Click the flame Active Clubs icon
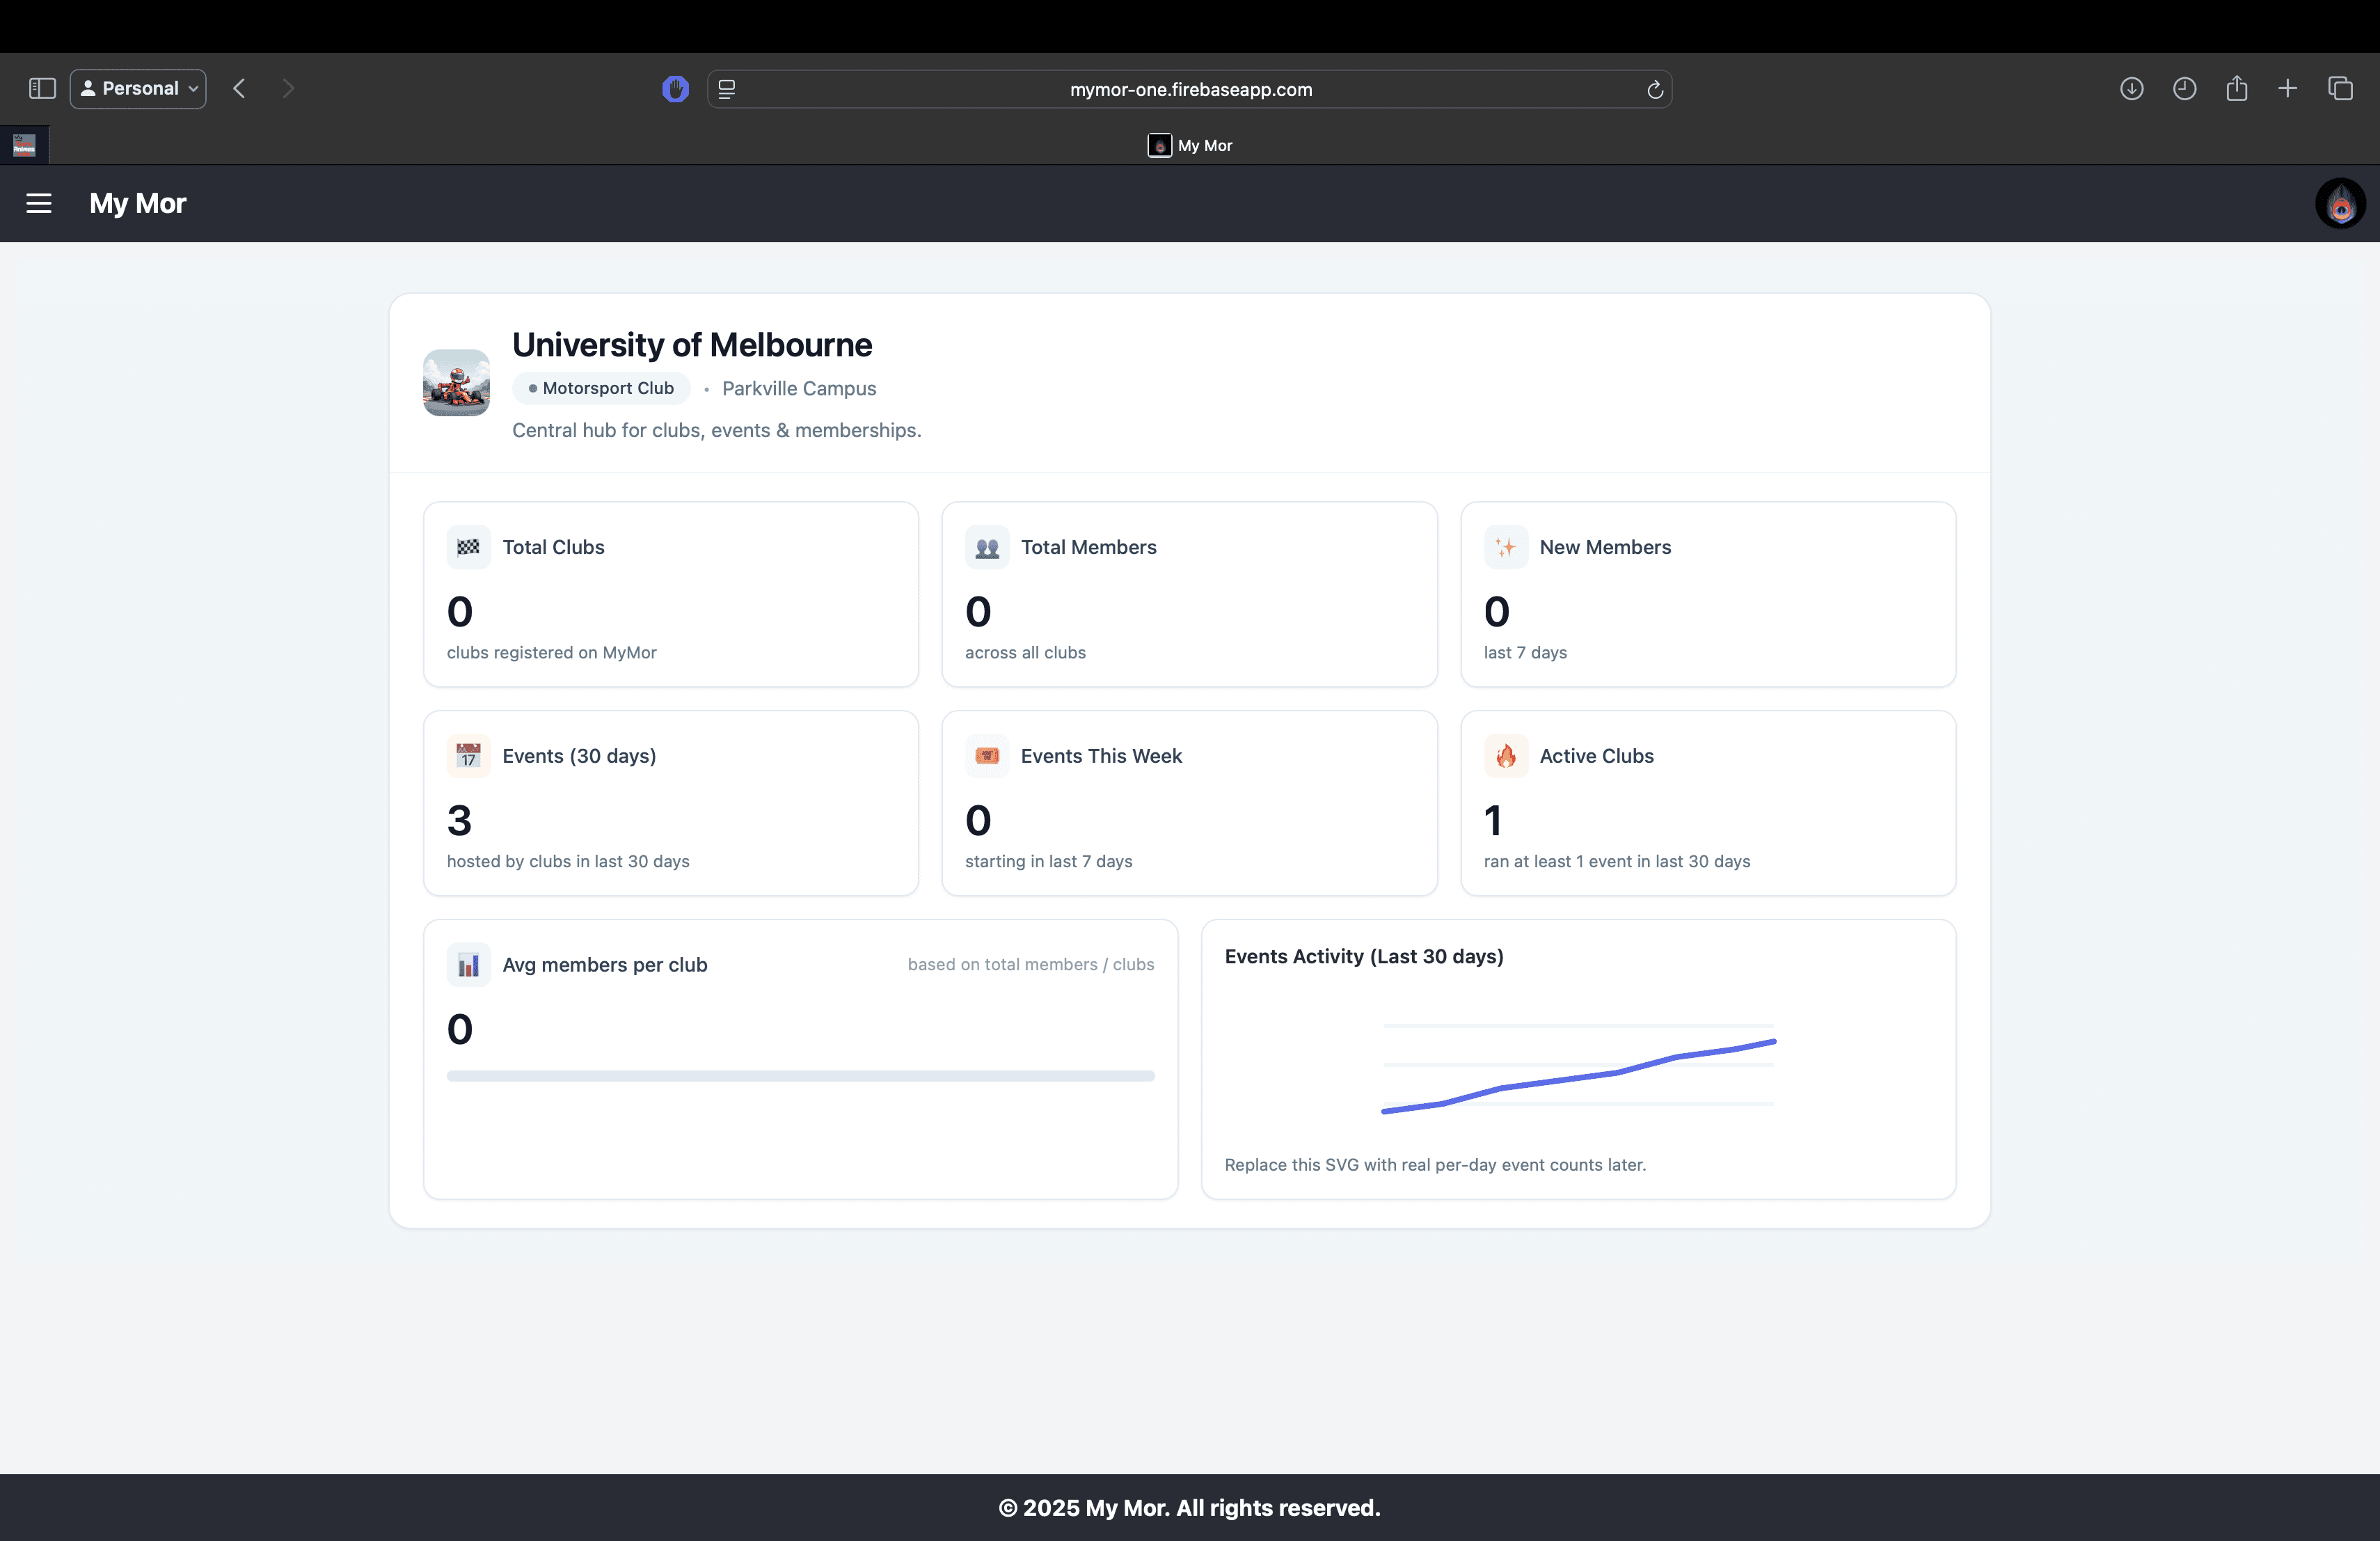The width and height of the screenshot is (2380, 1541). point(1505,756)
